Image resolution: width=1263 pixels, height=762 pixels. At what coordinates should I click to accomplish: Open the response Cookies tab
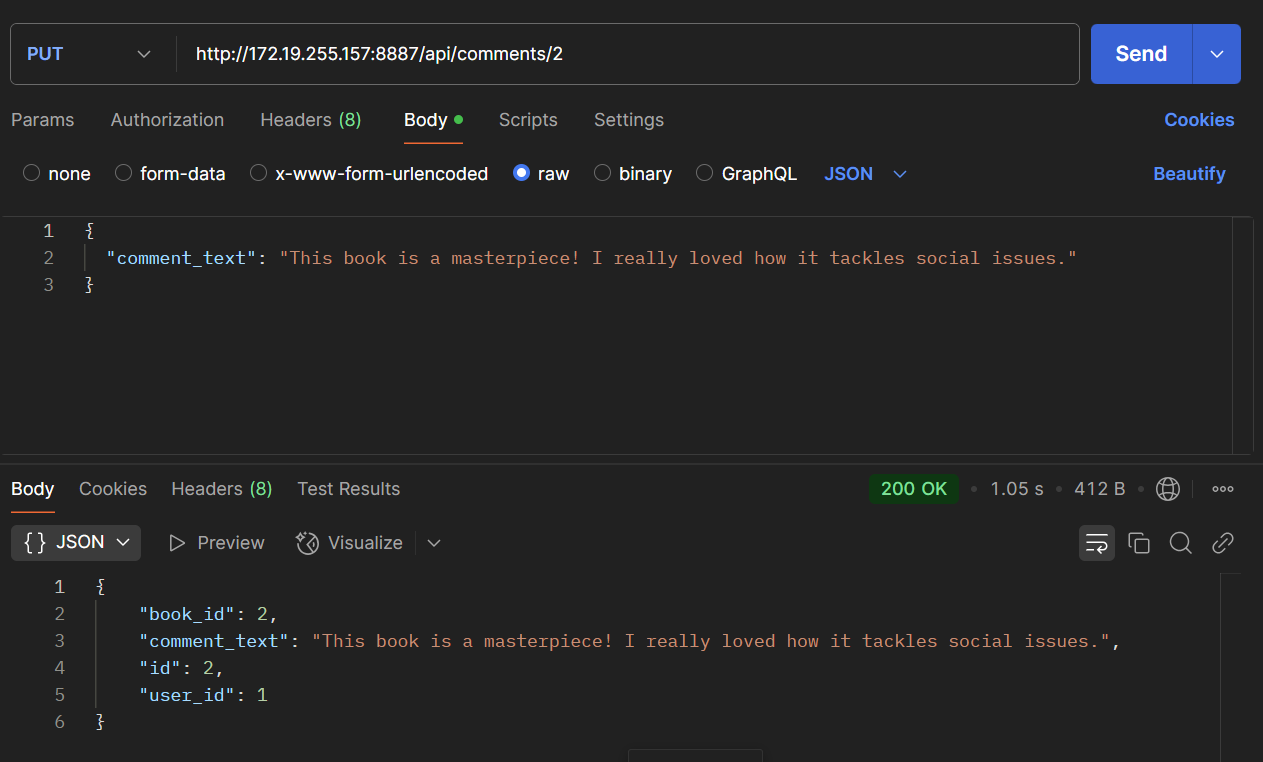[113, 489]
